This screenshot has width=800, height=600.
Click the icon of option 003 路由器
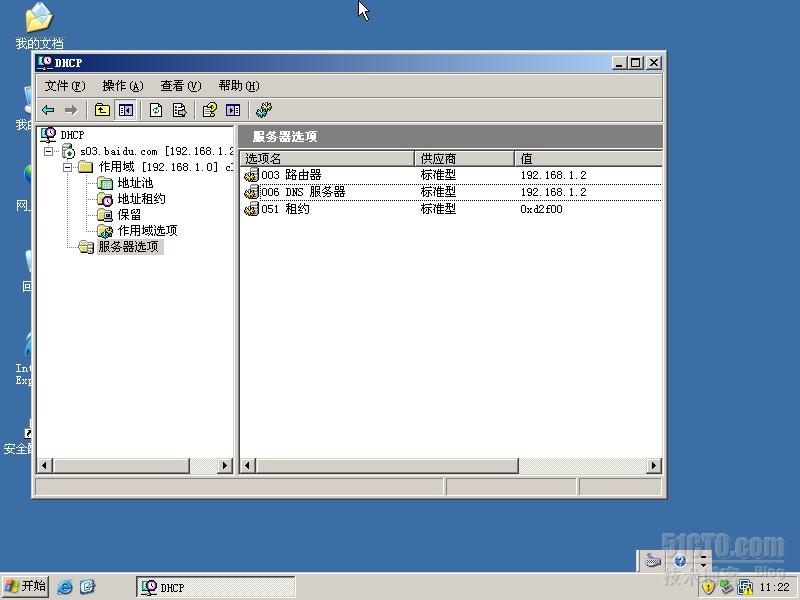252,175
